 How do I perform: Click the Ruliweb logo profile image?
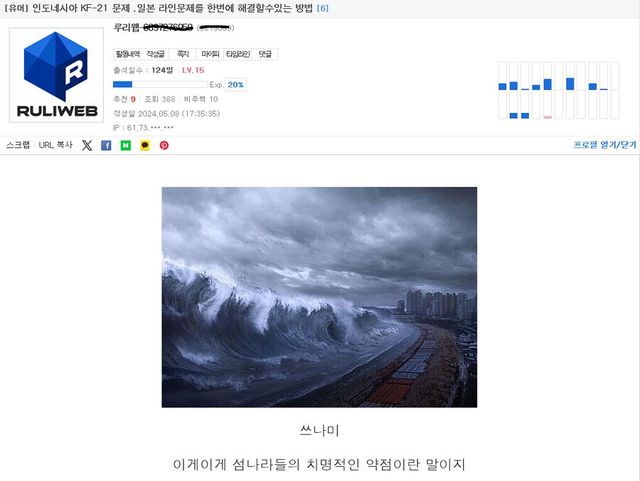[56, 75]
